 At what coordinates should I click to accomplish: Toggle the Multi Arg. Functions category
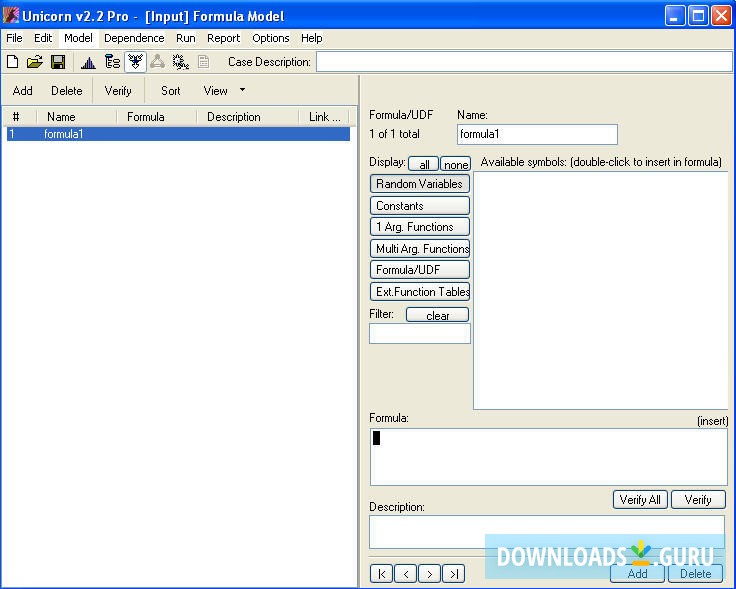[420, 248]
